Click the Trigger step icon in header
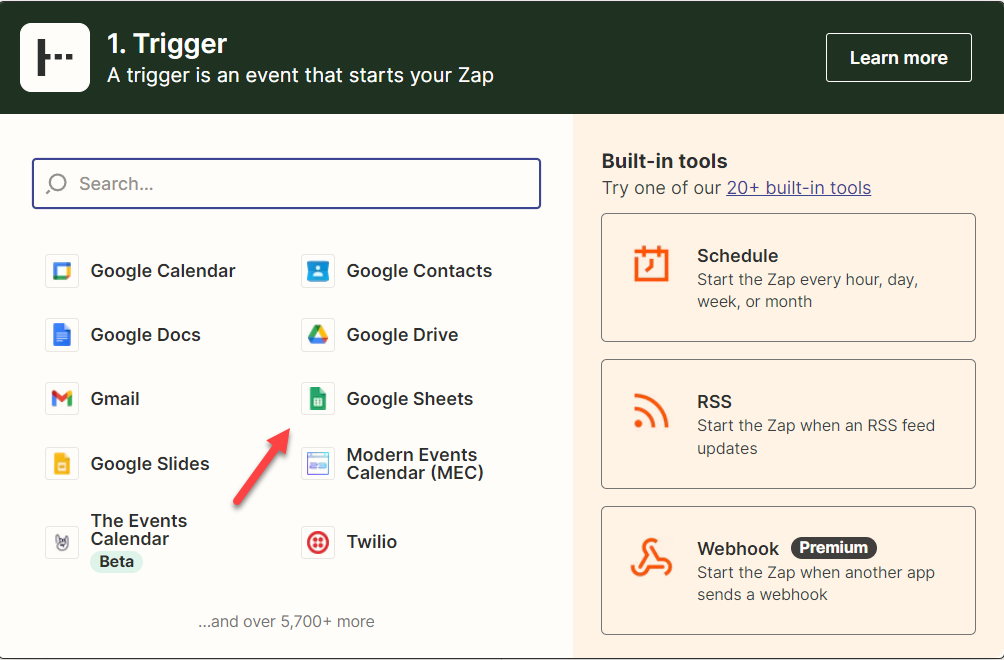Image resolution: width=1004 pixels, height=660 pixels. pyautogui.click(x=55, y=58)
